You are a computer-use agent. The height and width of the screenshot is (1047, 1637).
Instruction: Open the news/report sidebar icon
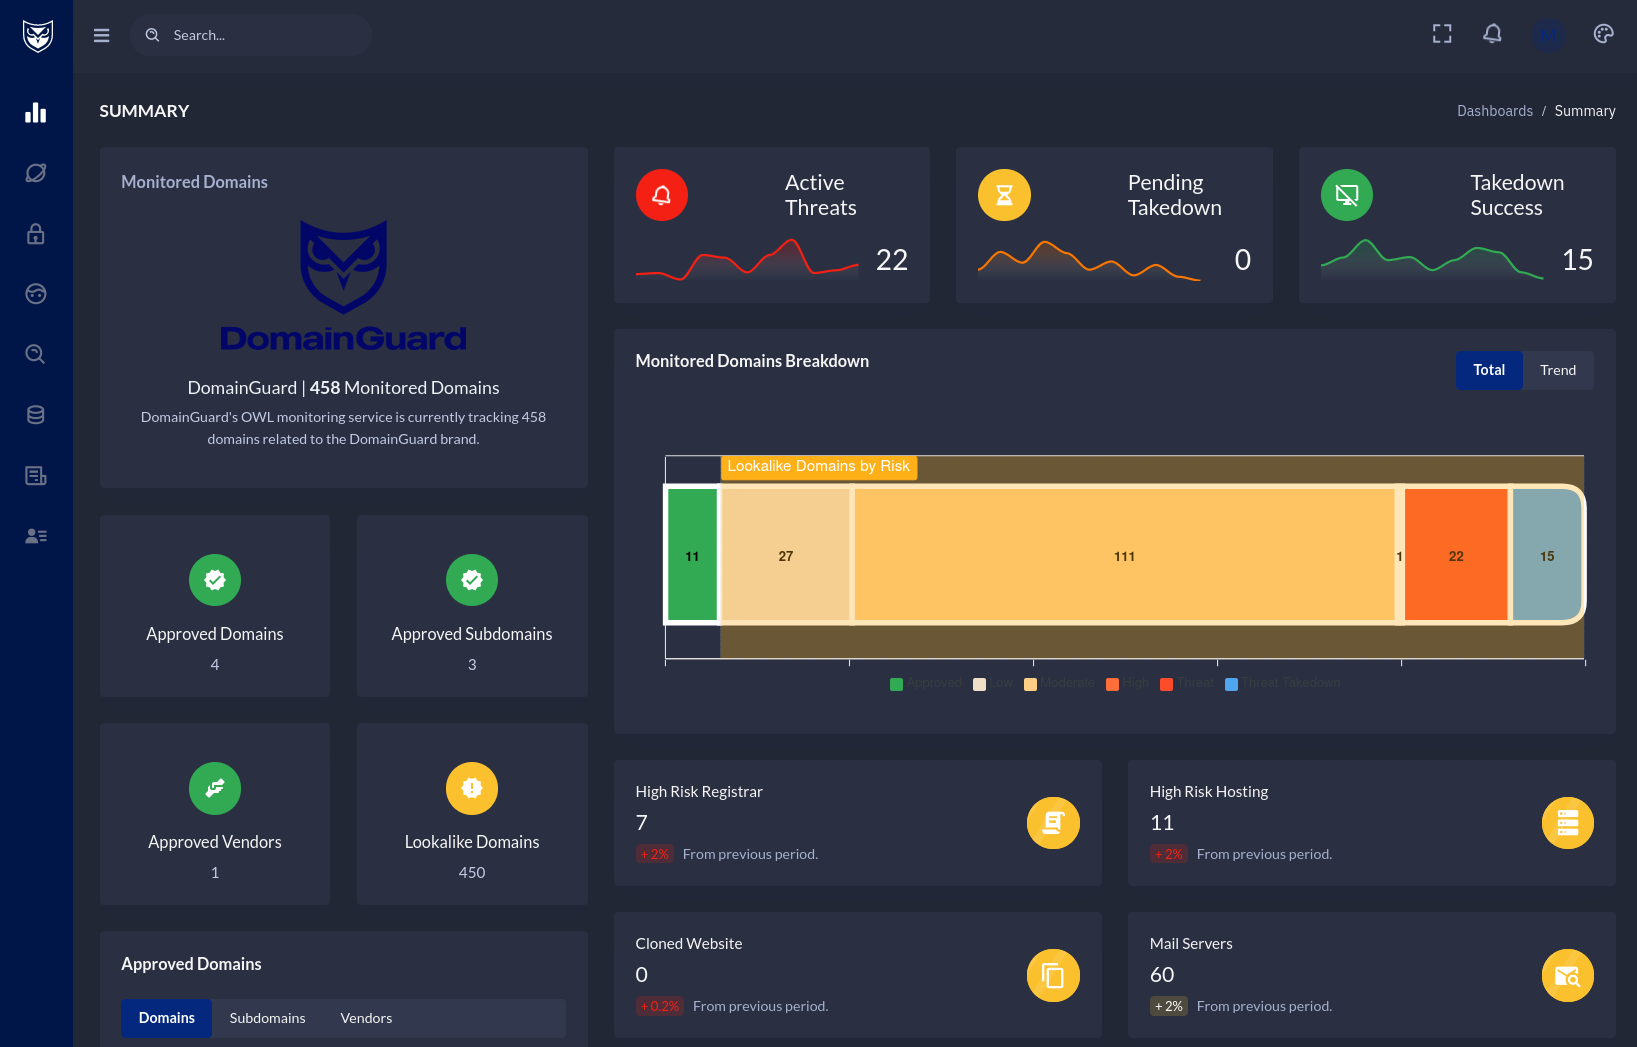coord(36,476)
